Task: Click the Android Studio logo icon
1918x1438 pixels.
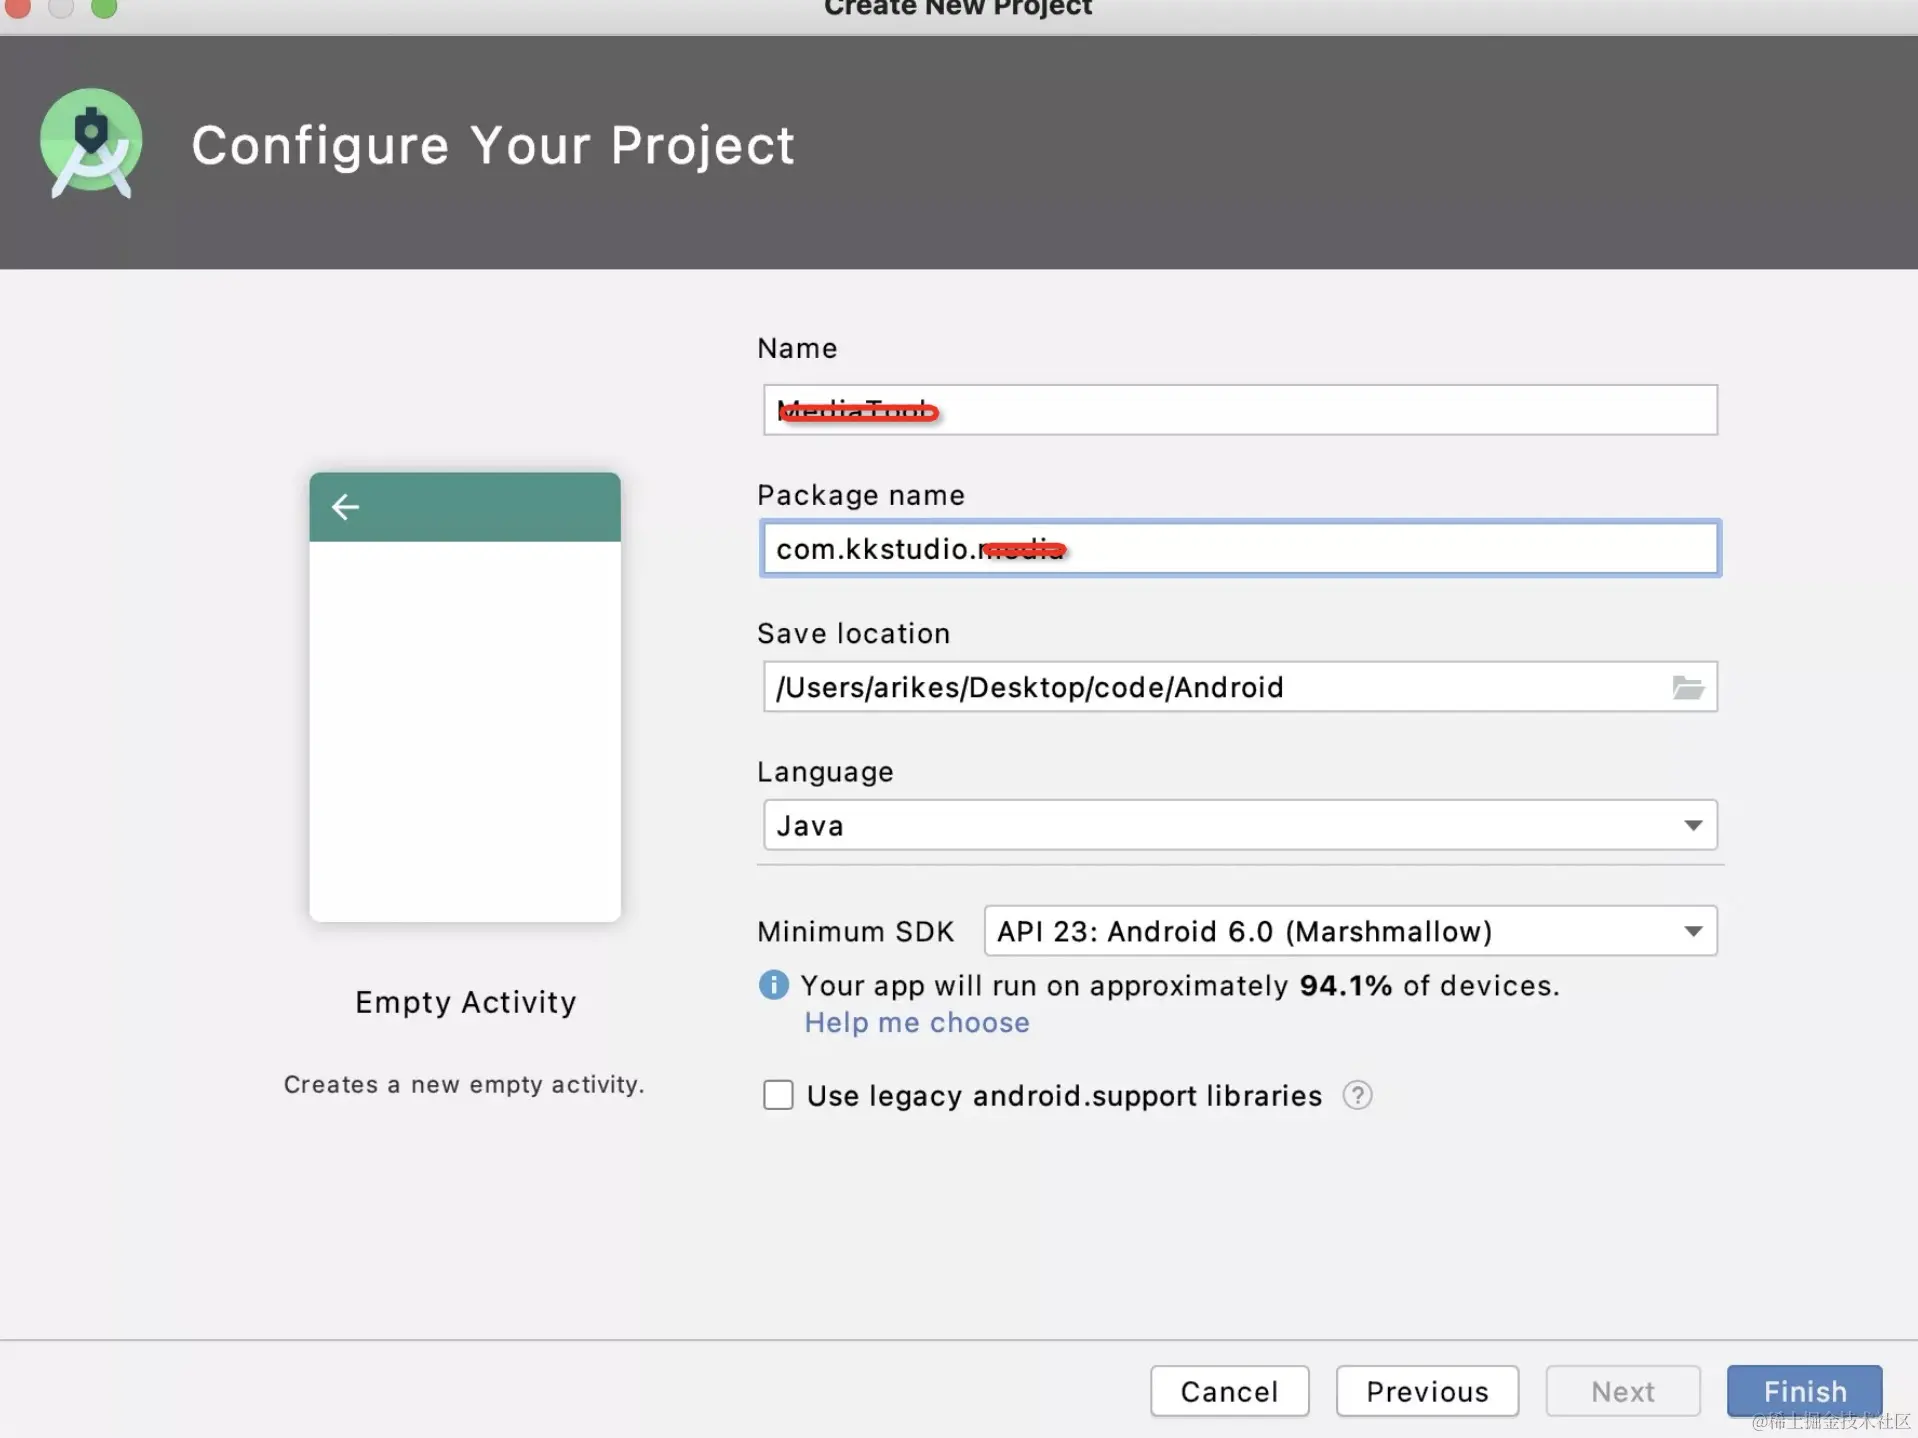Action: pos(91,144)
